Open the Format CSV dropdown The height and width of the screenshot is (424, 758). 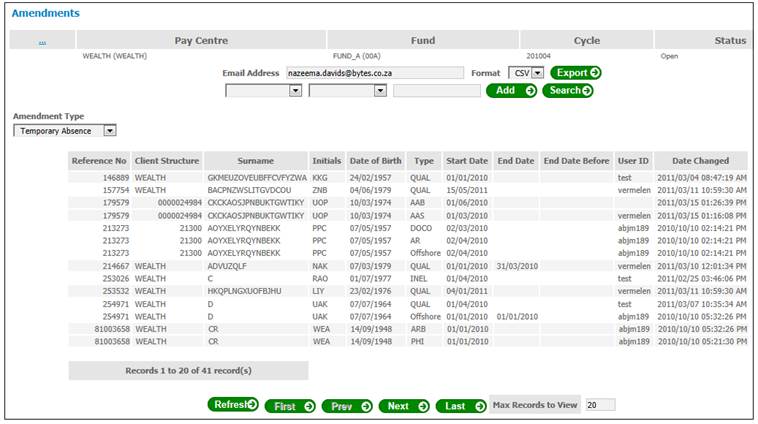click(x=526, y=73)
